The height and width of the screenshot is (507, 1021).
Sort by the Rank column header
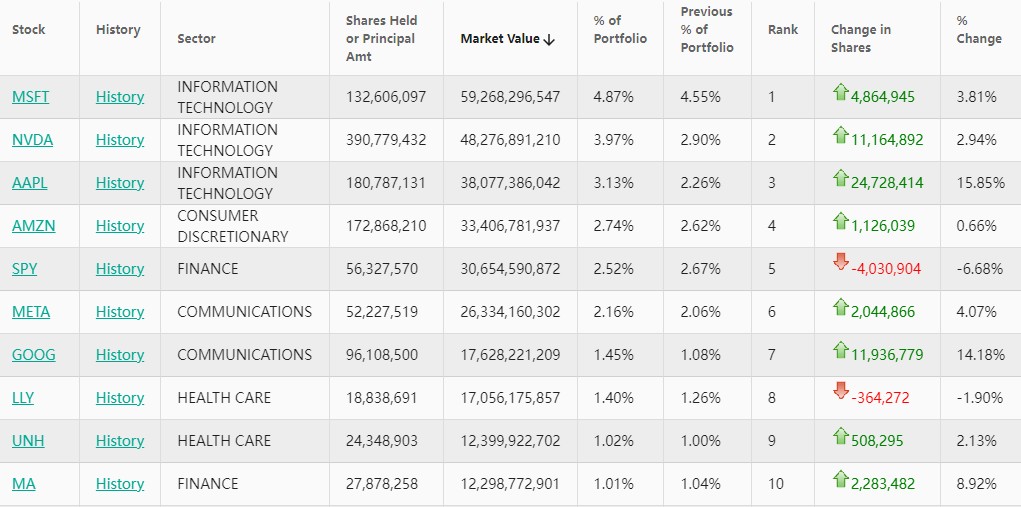pyautogui.click(x=782, y=30)
